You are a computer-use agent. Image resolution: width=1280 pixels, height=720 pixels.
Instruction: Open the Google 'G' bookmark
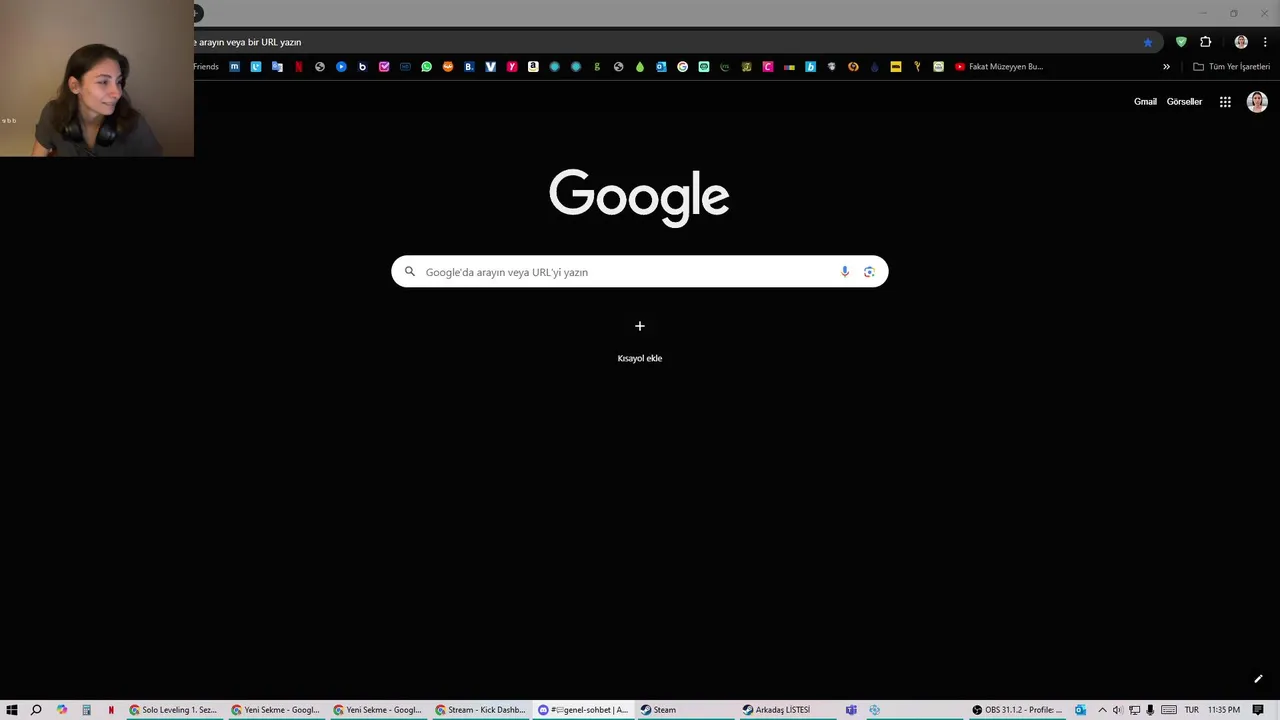682,67
